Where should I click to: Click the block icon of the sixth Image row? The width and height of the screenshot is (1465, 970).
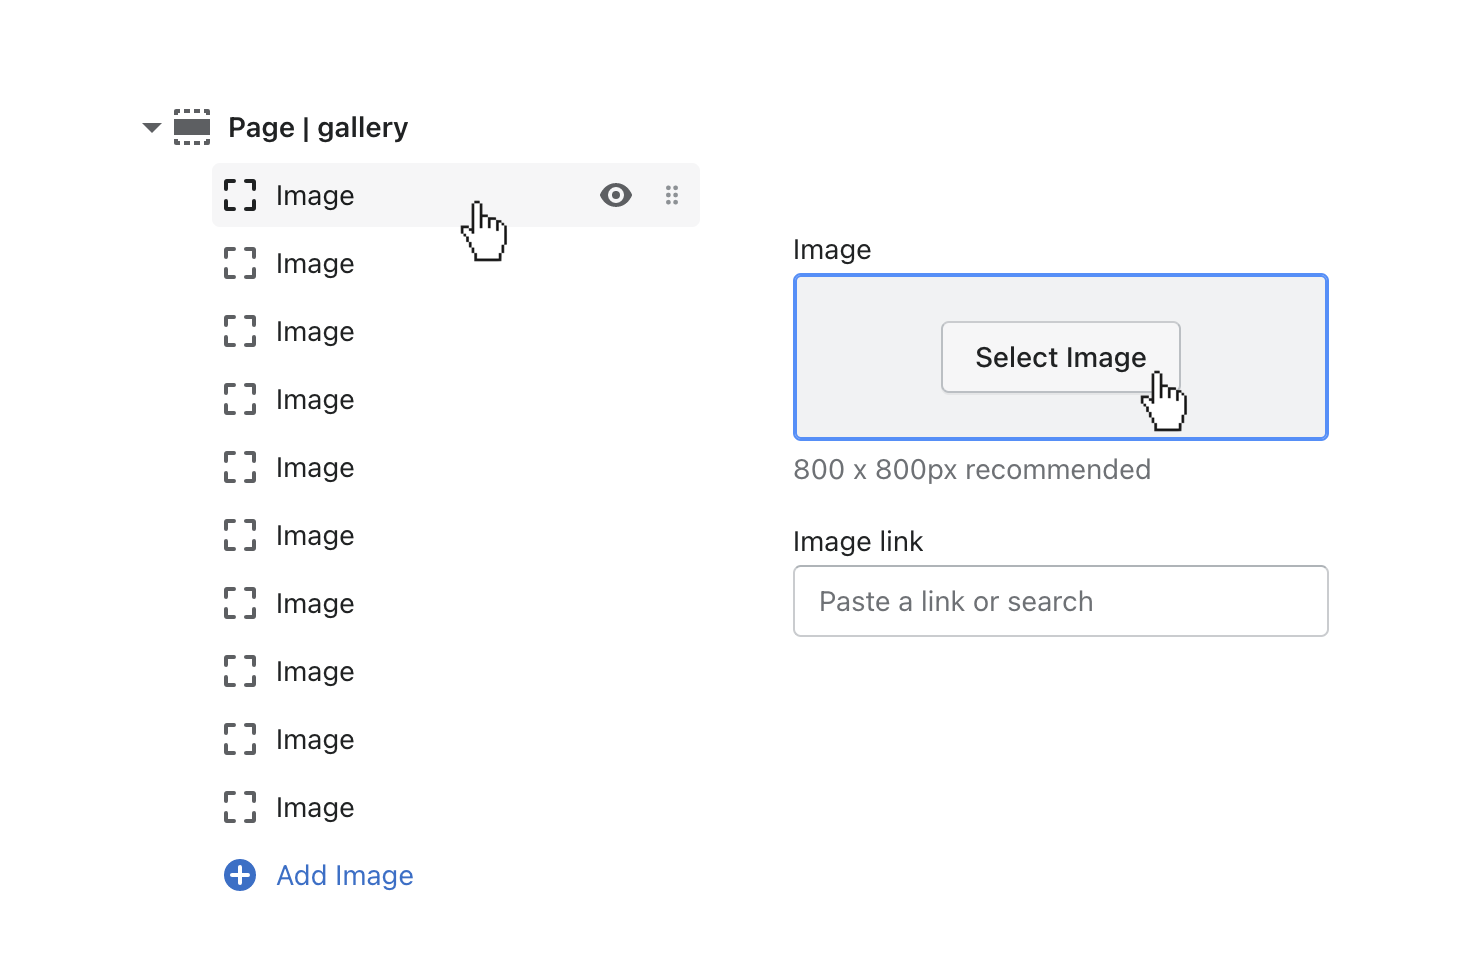240,536
